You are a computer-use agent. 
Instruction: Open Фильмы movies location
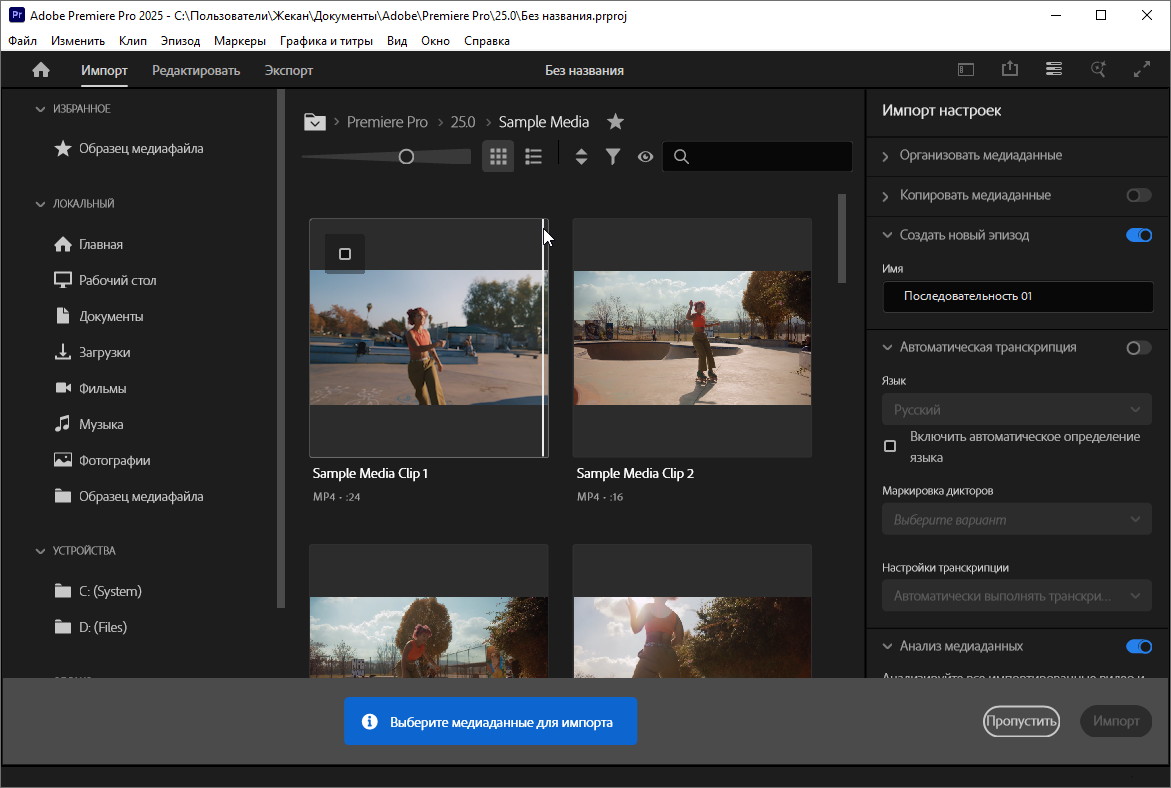point(90,388)
